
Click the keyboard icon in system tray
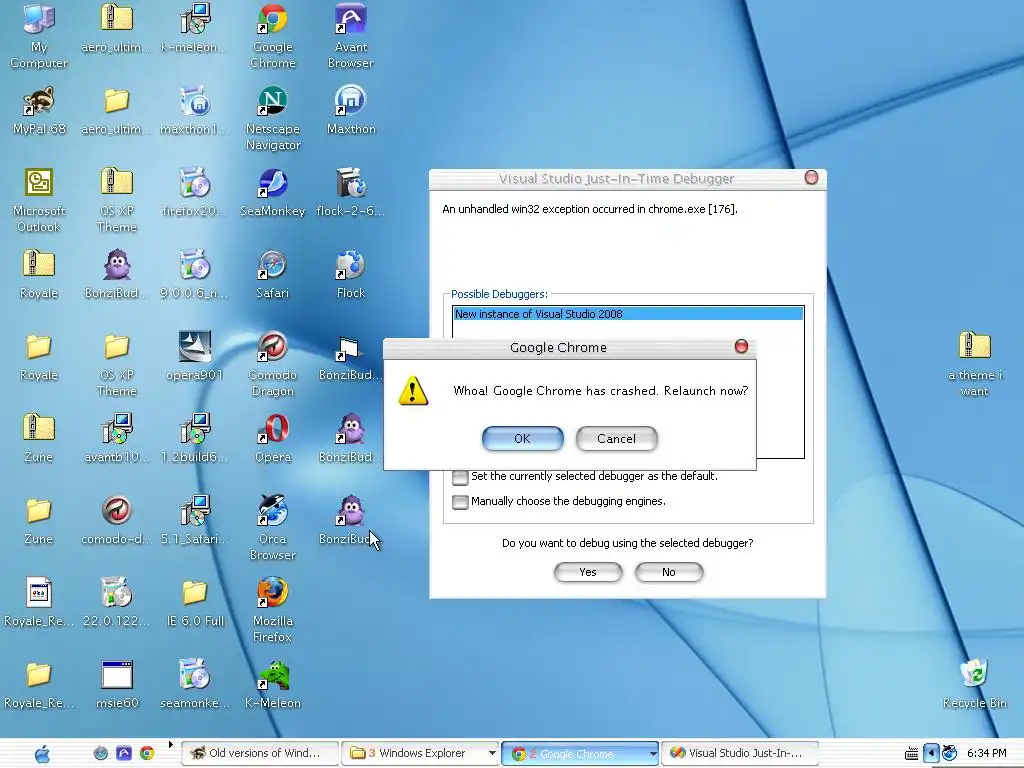[x=911, y=754]
